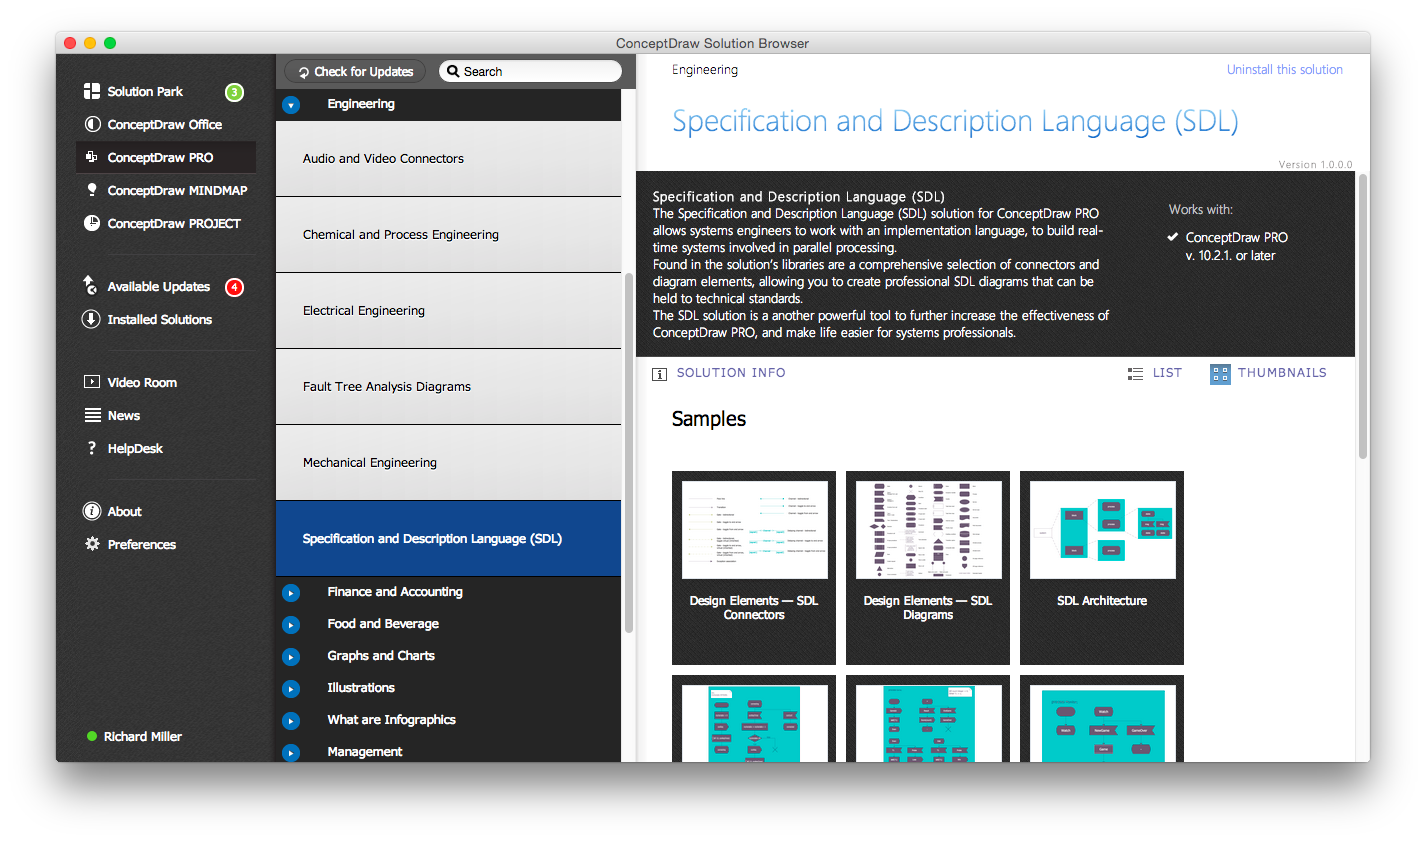Click the solution list vertical scrollbar

click(x=629, y=452)
